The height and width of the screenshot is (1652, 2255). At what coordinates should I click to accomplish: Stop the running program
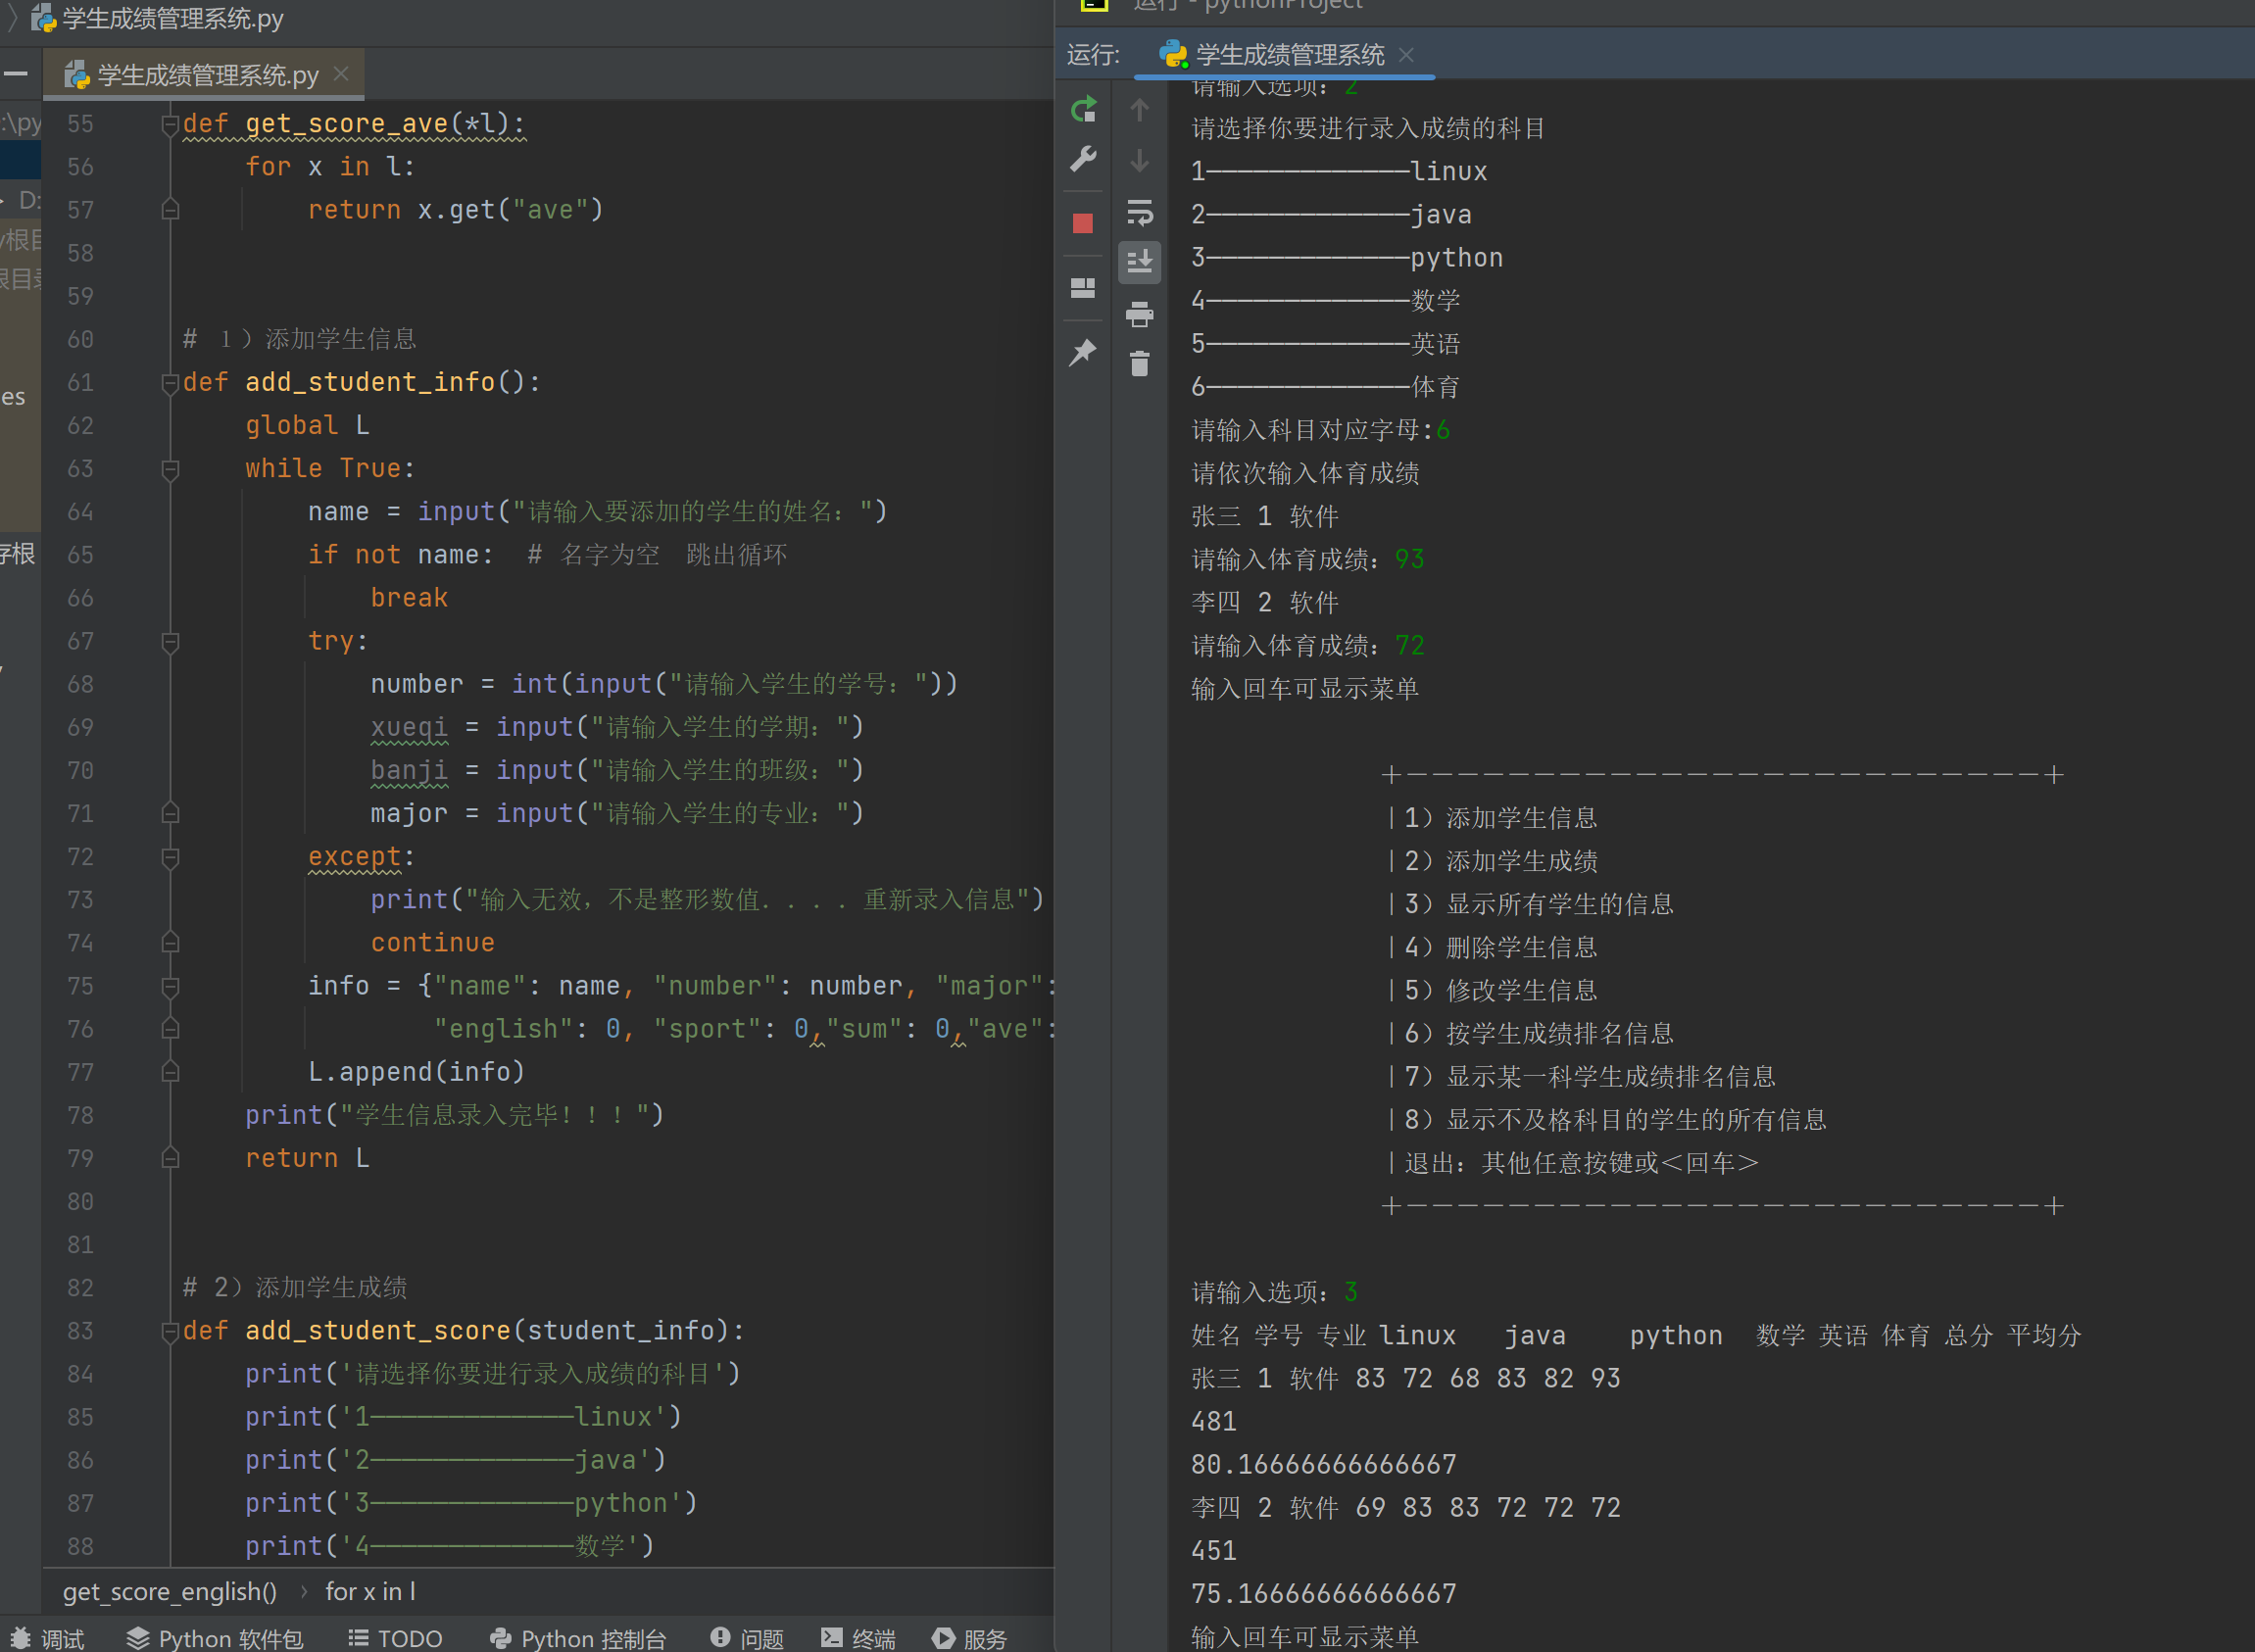coord(1083,223)
